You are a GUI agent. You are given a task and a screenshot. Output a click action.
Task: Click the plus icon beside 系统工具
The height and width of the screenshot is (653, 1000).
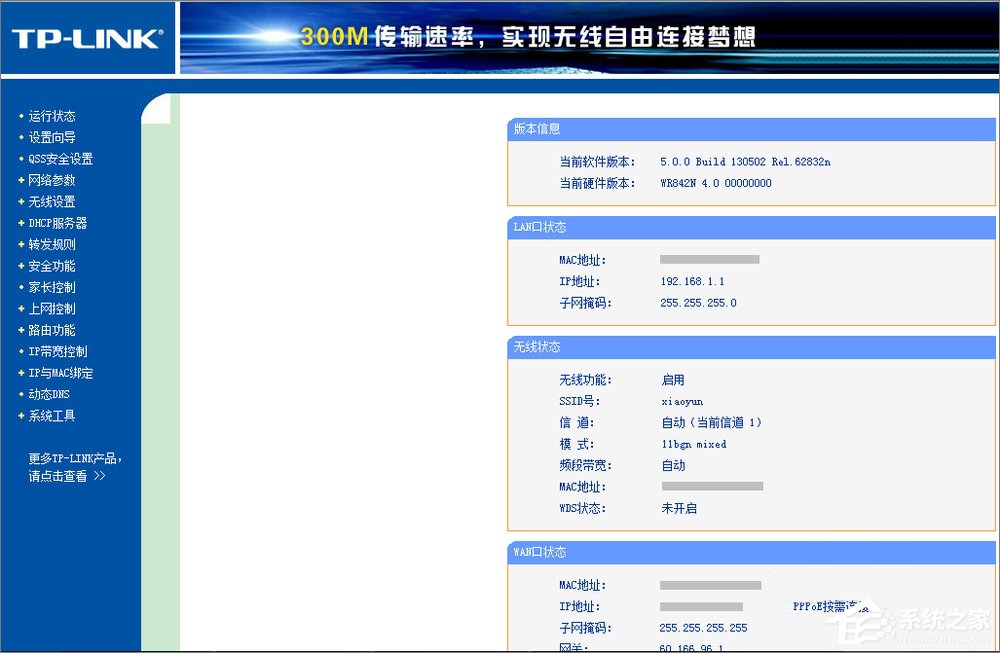point(22,415)
